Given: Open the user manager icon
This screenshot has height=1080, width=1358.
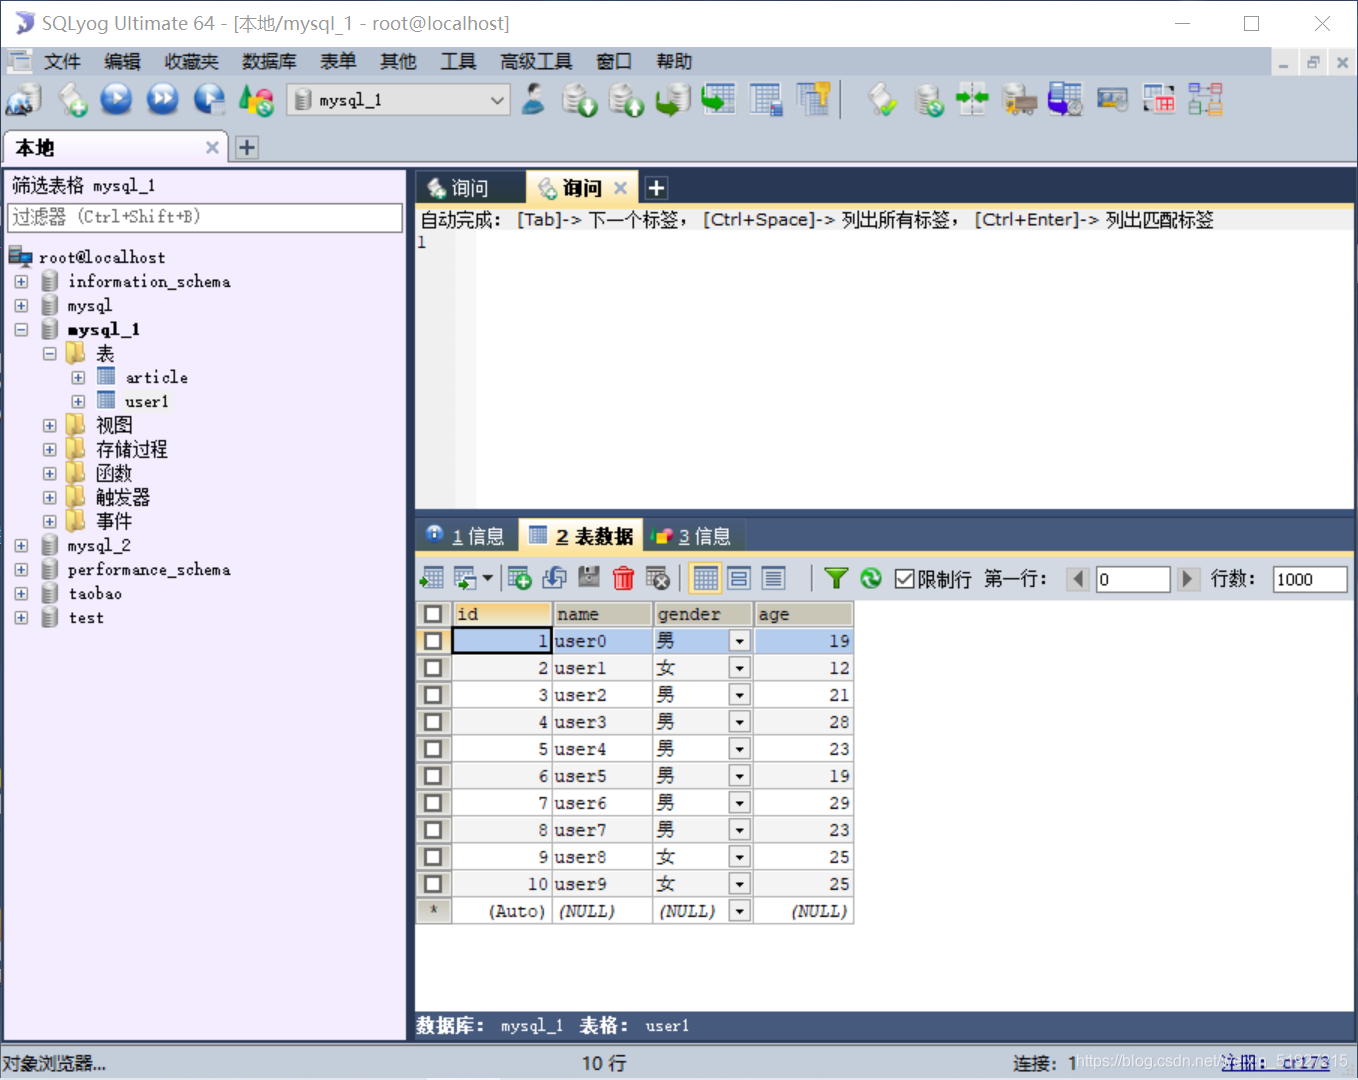Looking at the screenshot, I should tap(533, 99).
